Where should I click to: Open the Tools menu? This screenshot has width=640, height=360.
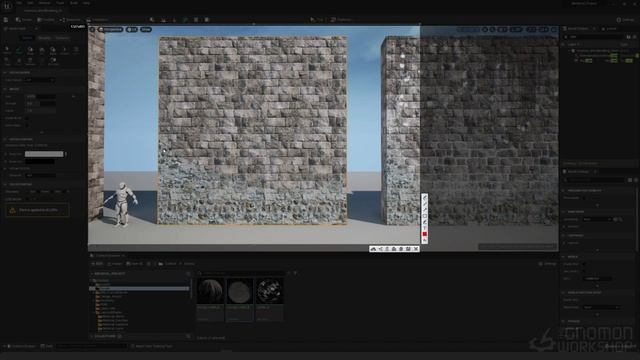pyautogui.click(x=60, y=3)
